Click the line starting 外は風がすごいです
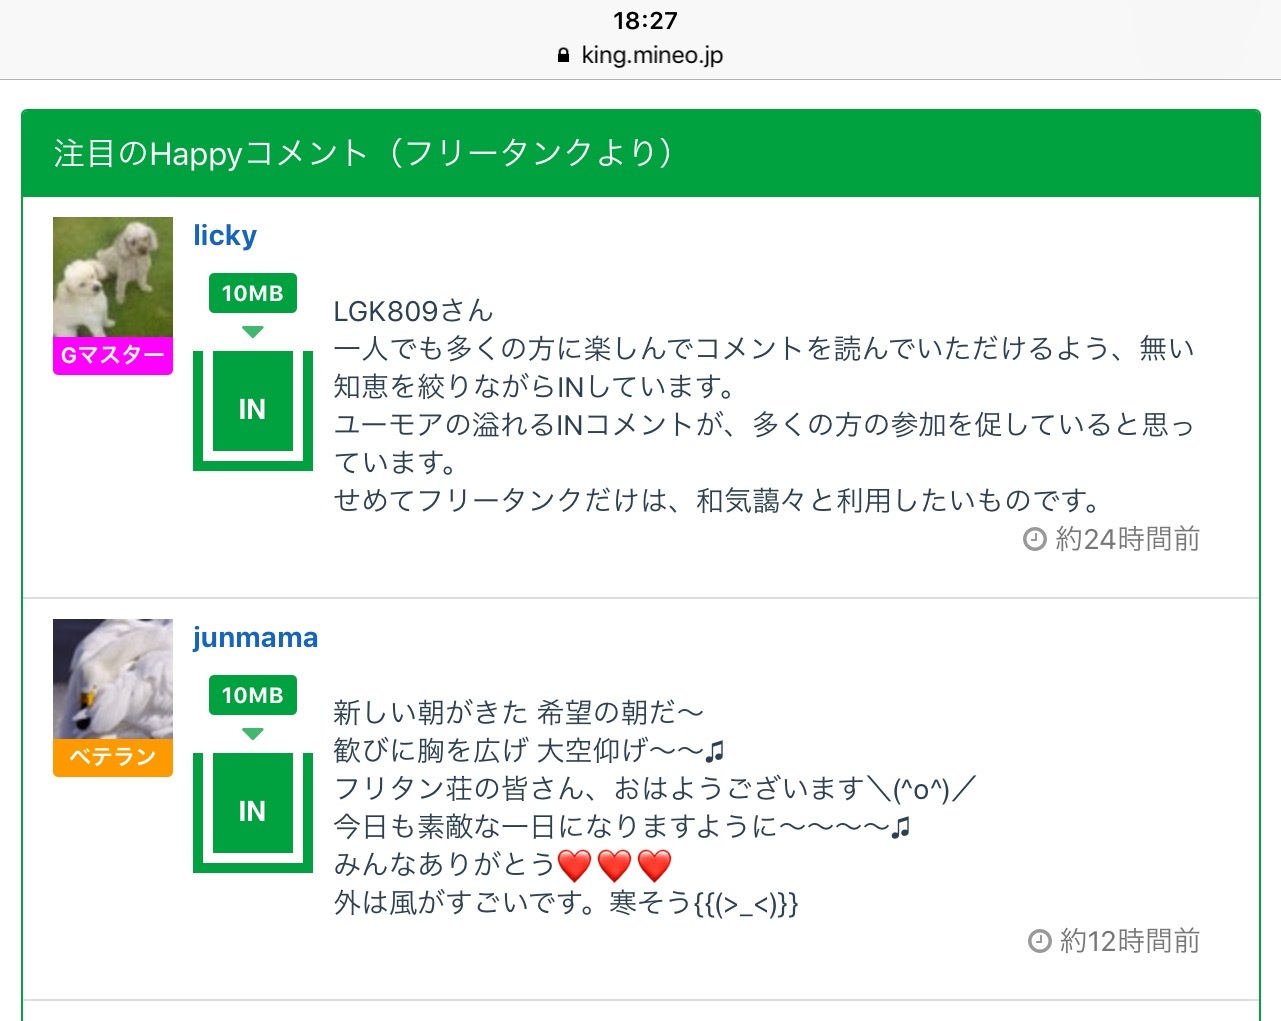This screenshot has width=1281, height=1021. (566, 903)
